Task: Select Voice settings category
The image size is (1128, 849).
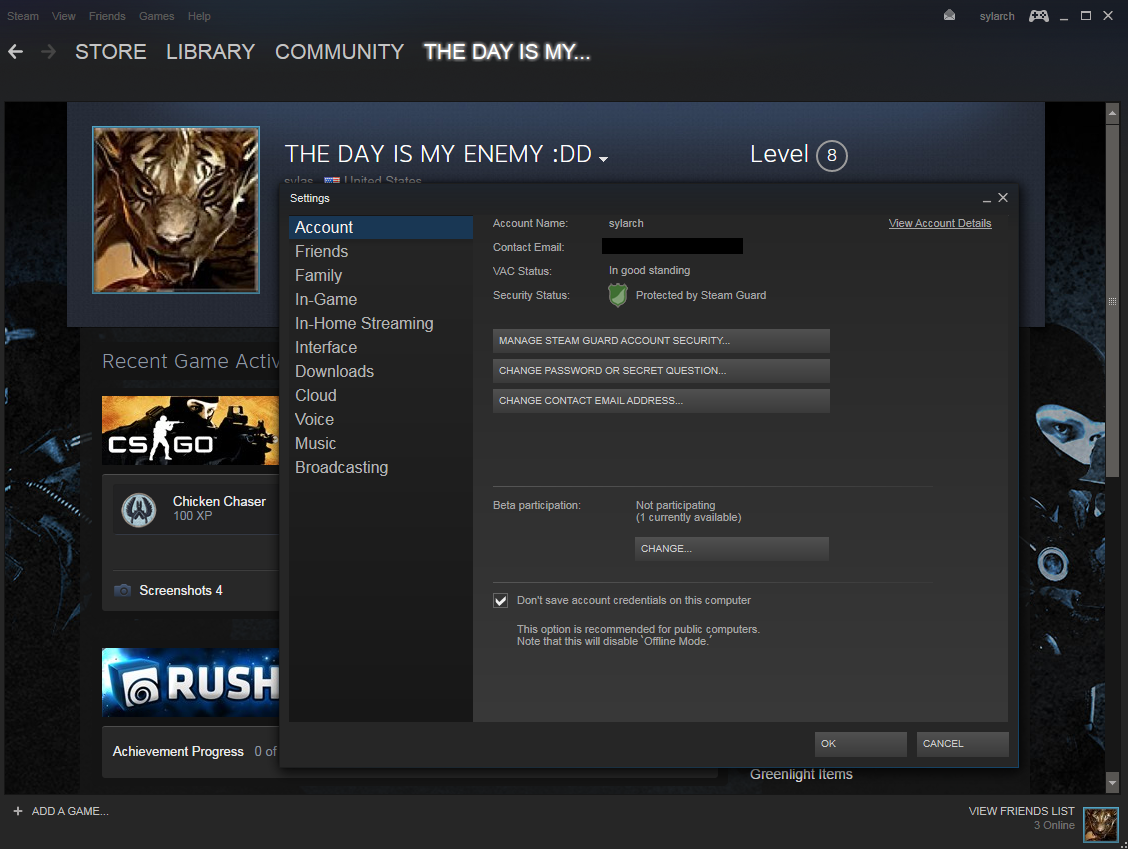Action: click(381, 419)
